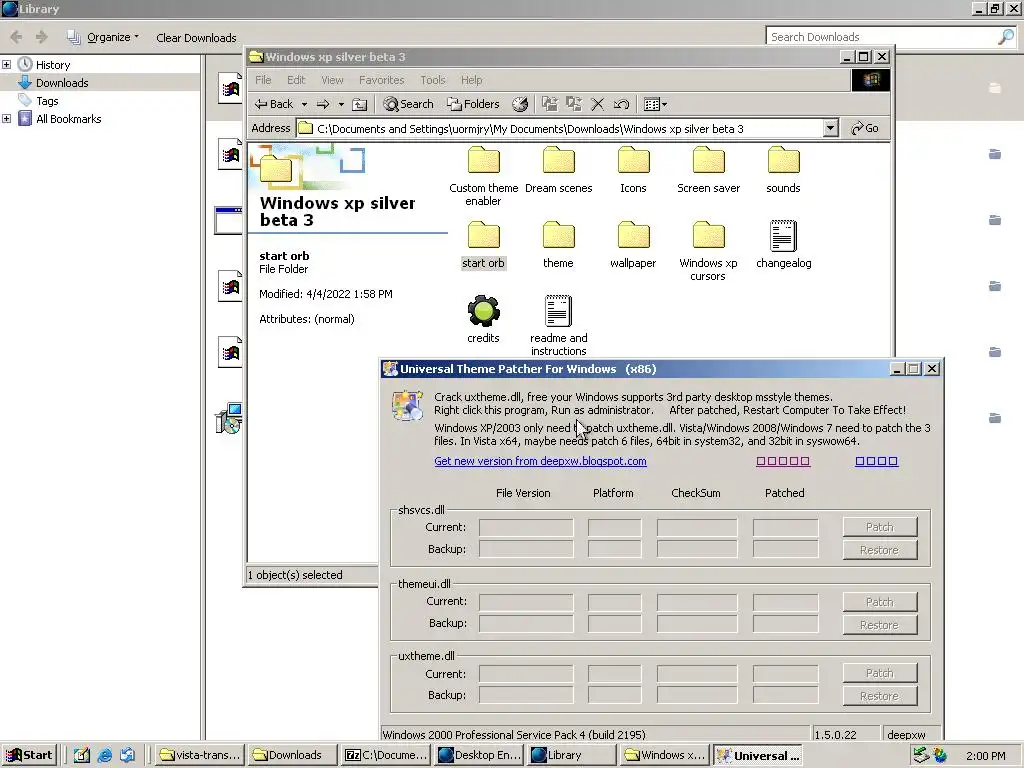This screenshot has width=1024, height=768.
Task: Launch Internet Explorer from quick launch
Action: click(104, 755)
